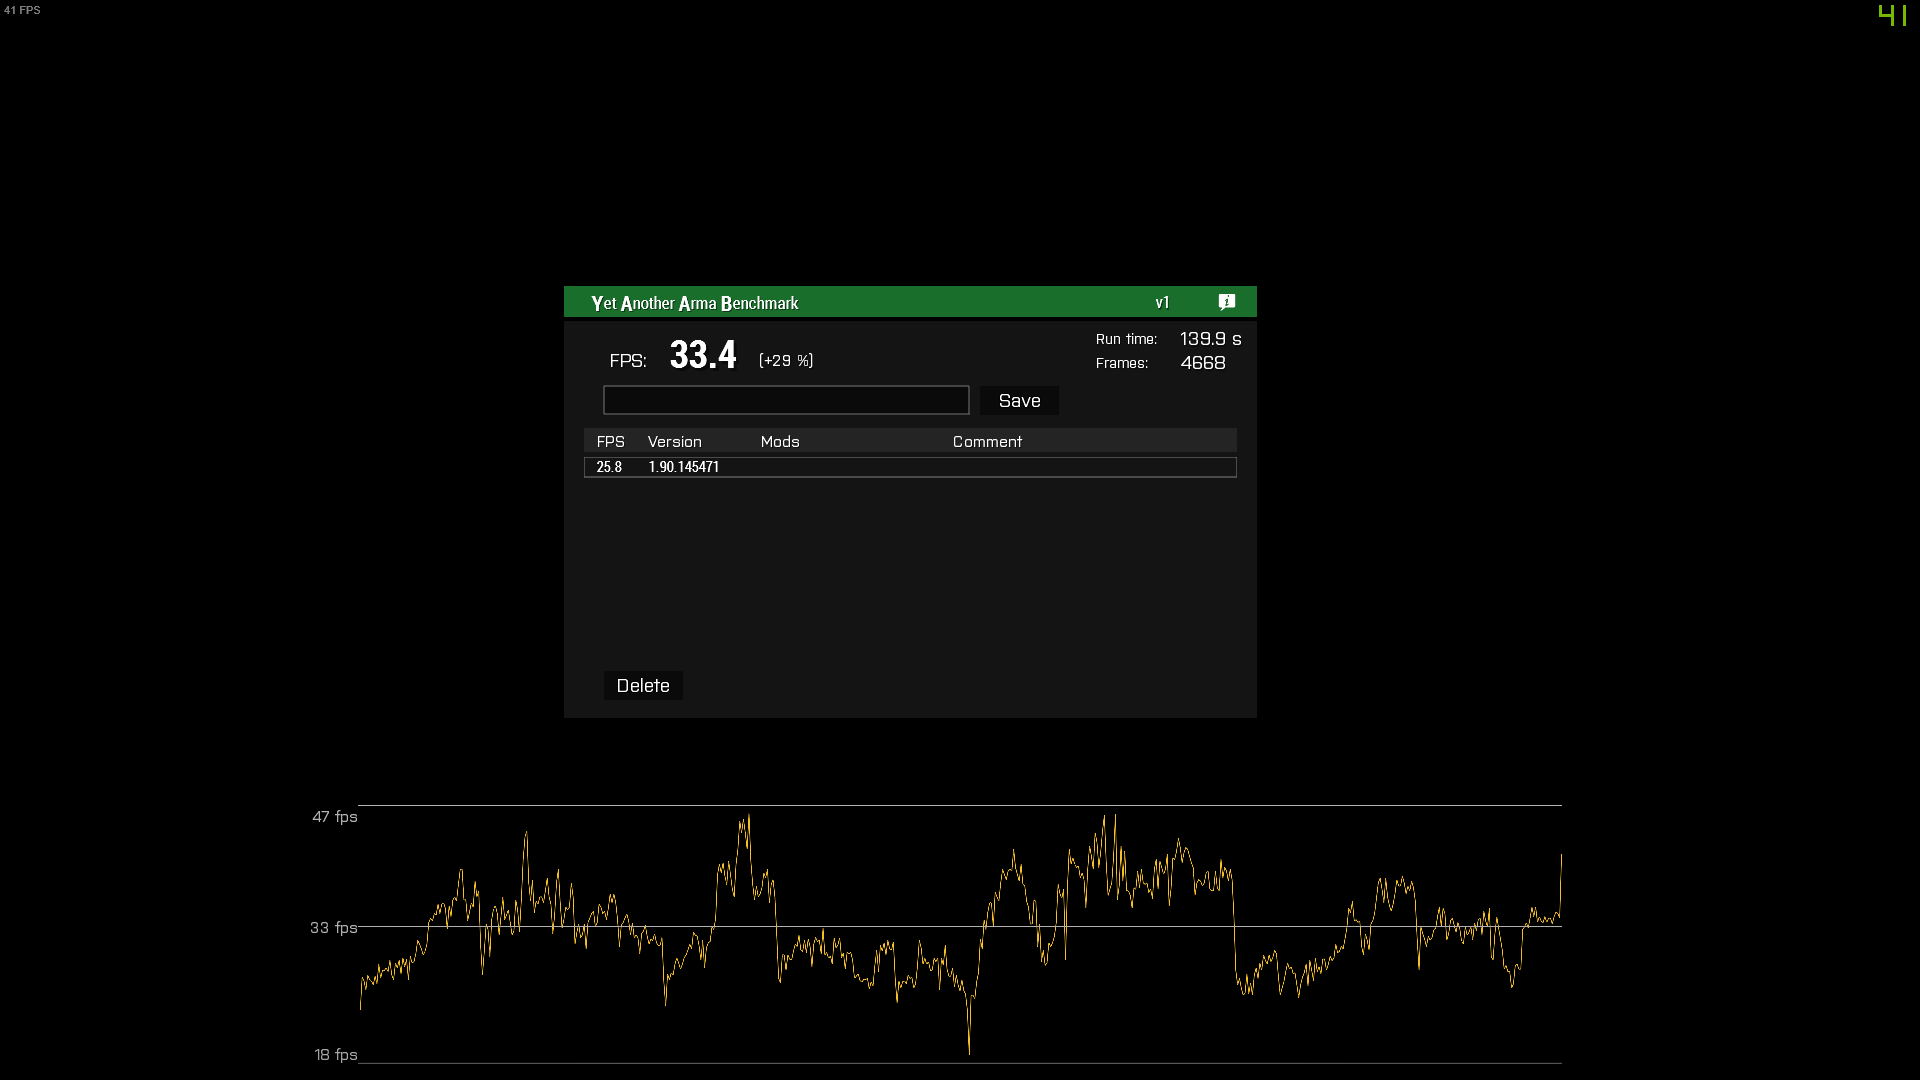Click the 33.4 FPS result value
The image size is (1920, 1080).
tap(702, 355)
